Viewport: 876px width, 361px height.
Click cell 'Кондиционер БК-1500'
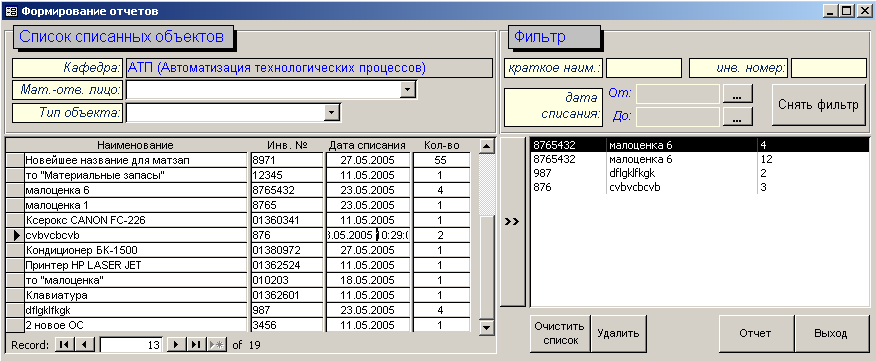tap(136, 250)
